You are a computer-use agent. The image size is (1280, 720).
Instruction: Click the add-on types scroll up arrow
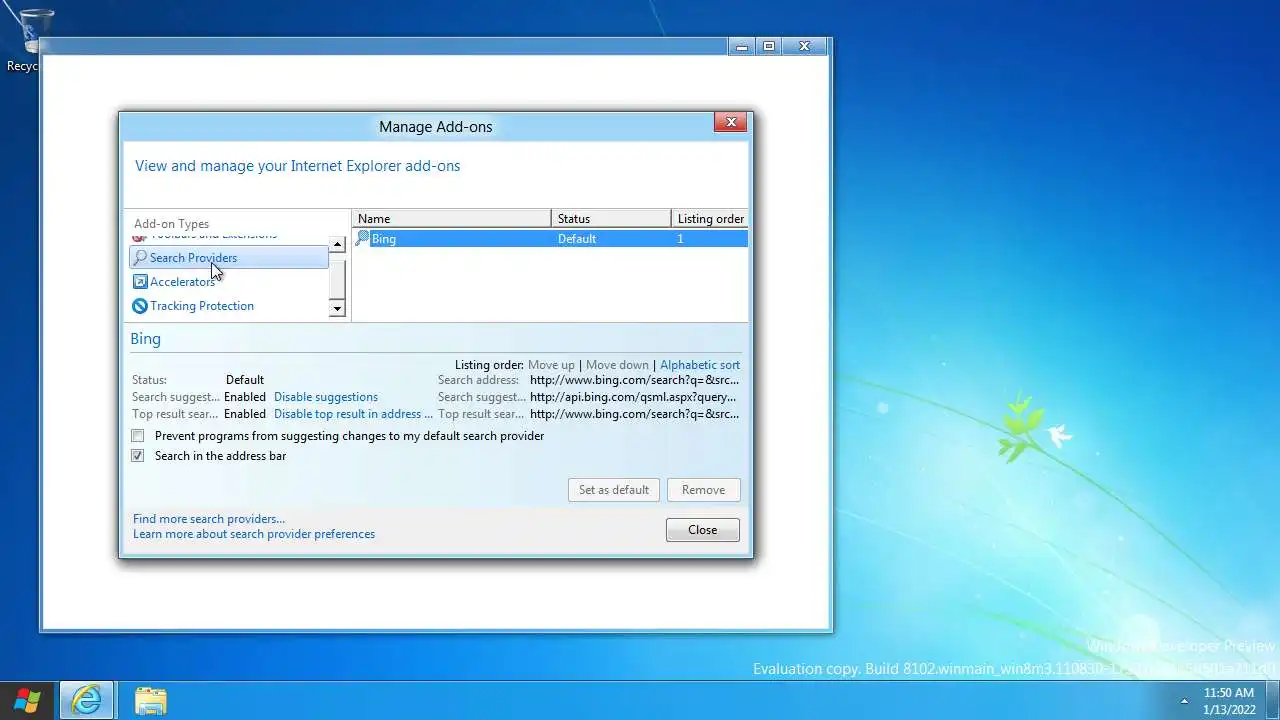337,244
